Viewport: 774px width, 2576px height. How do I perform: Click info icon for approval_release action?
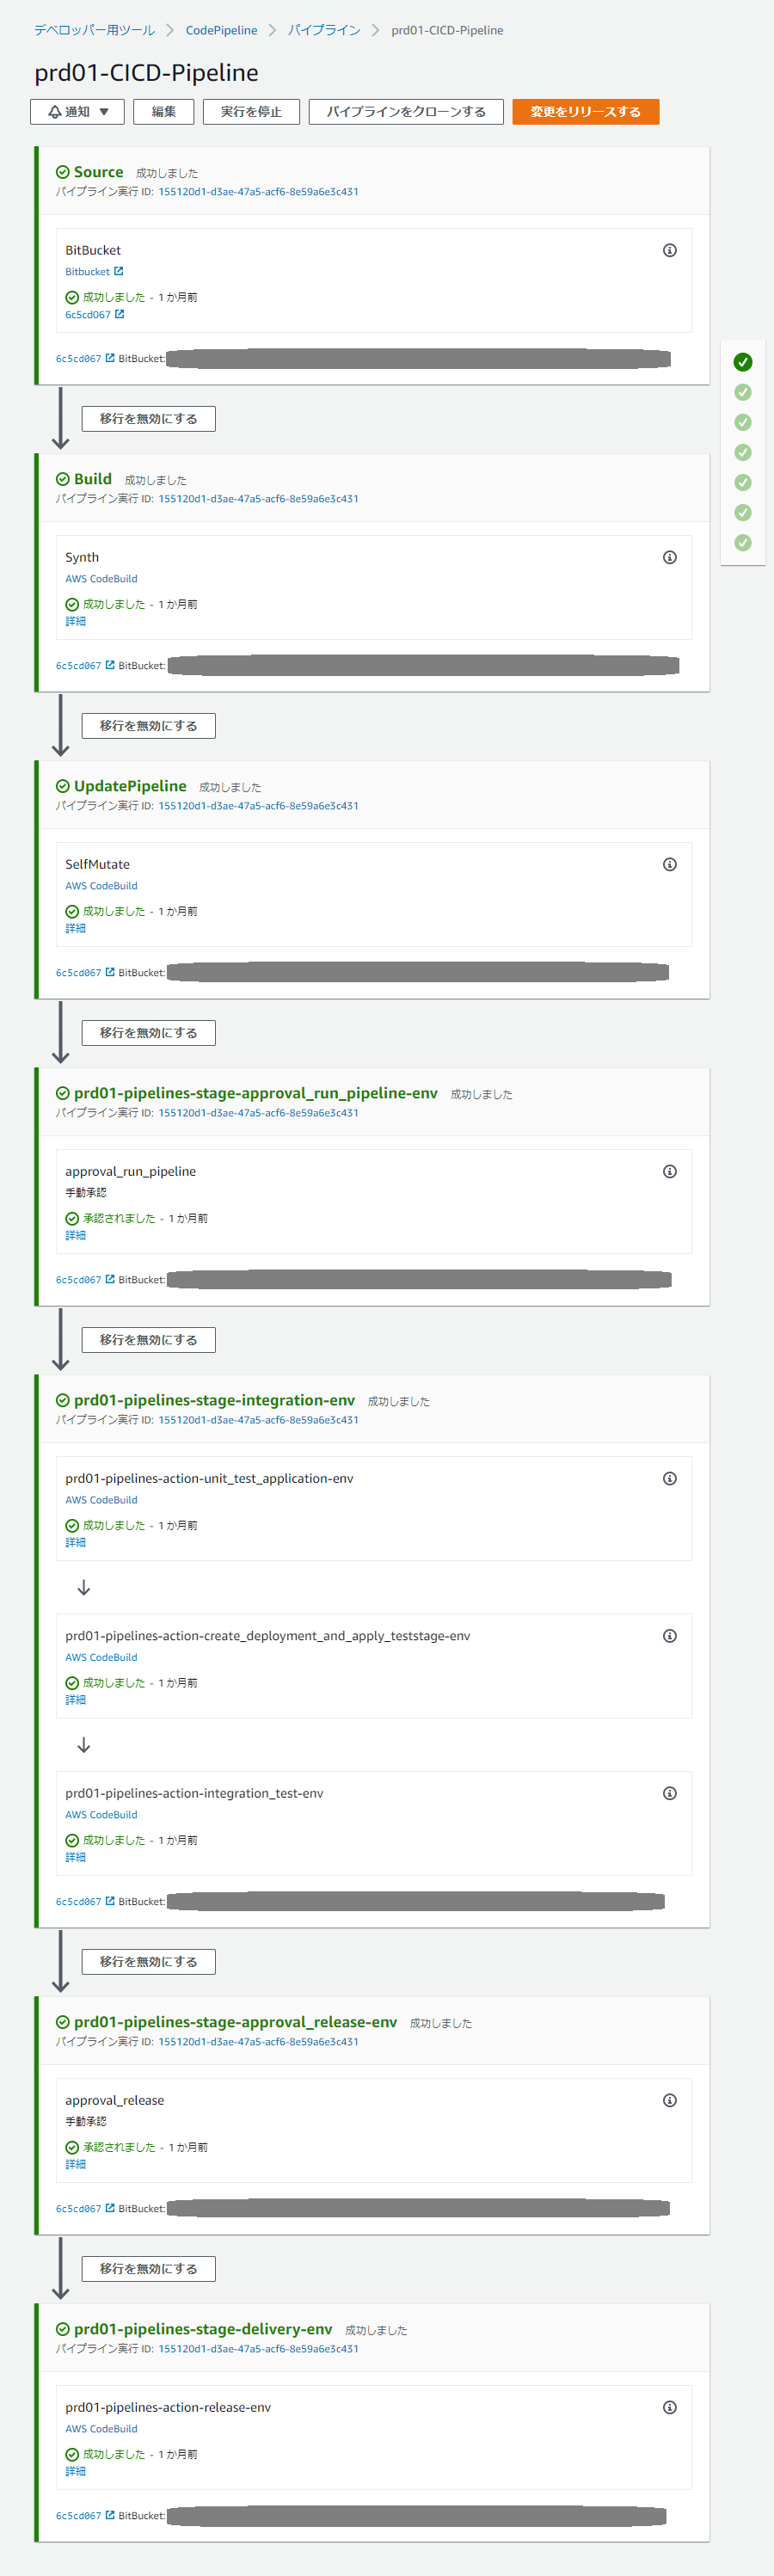(669, 2101)
